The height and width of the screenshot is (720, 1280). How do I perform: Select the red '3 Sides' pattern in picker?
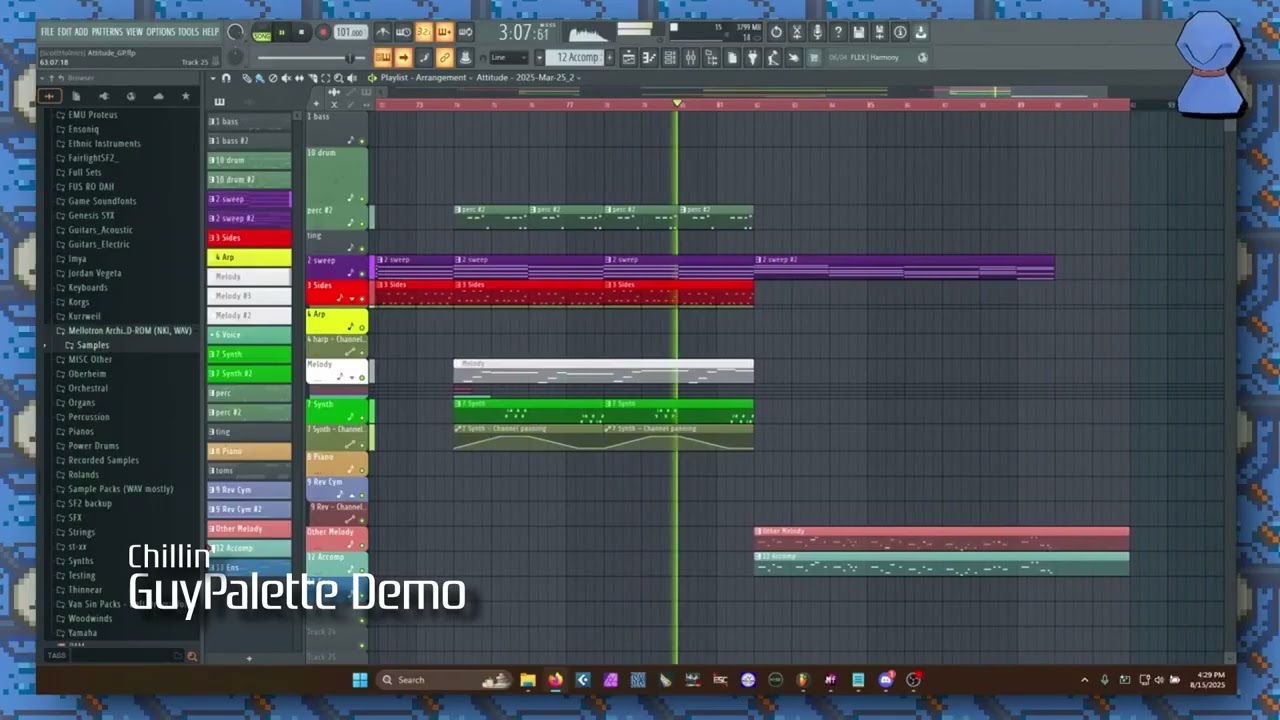249,238
